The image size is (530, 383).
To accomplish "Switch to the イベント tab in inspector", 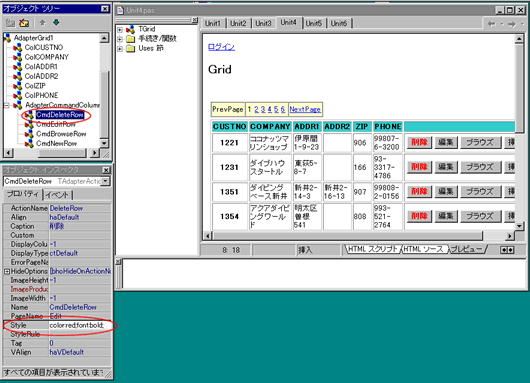I will click(57, 194).
